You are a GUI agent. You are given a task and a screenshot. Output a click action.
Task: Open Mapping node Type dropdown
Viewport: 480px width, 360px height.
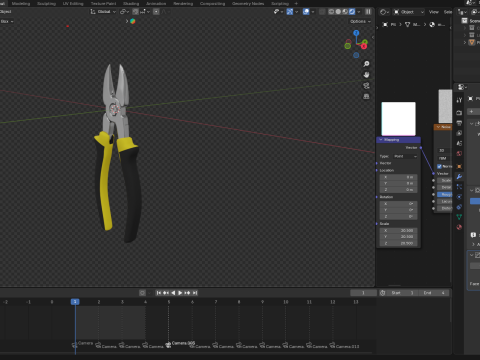coord(405,156)
